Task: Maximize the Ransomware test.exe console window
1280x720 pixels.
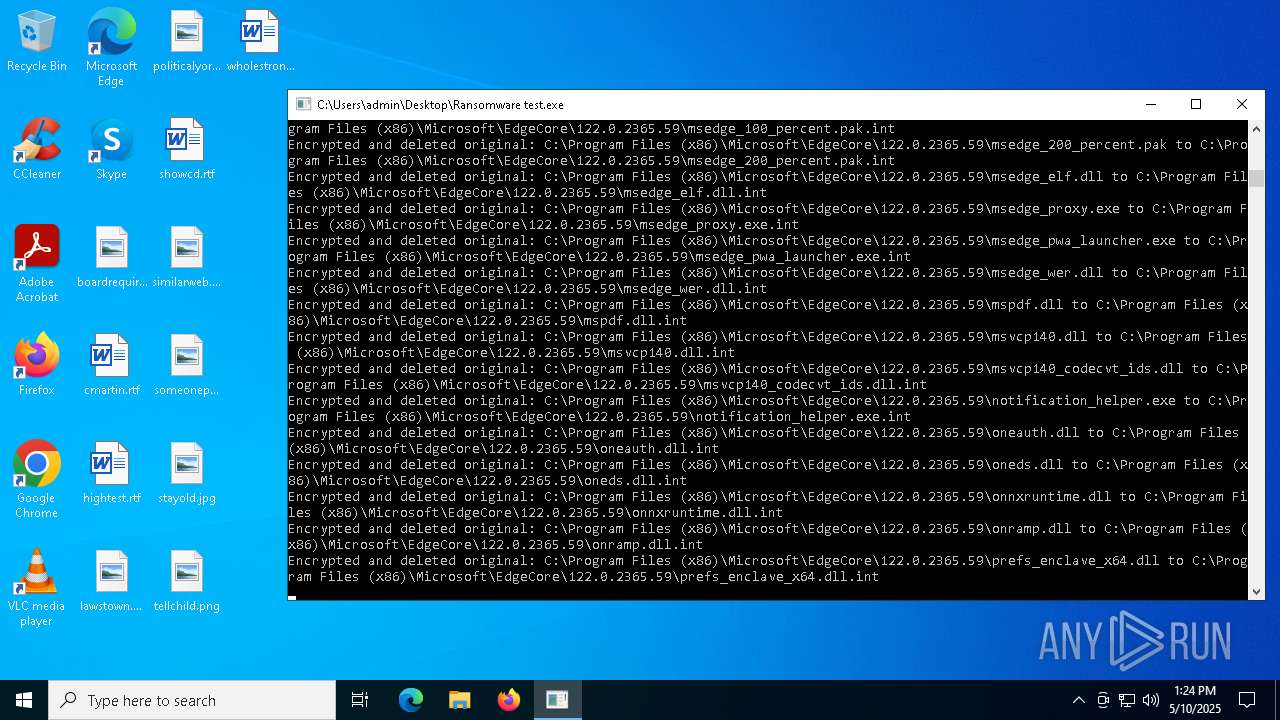Action: point(1196,104)
